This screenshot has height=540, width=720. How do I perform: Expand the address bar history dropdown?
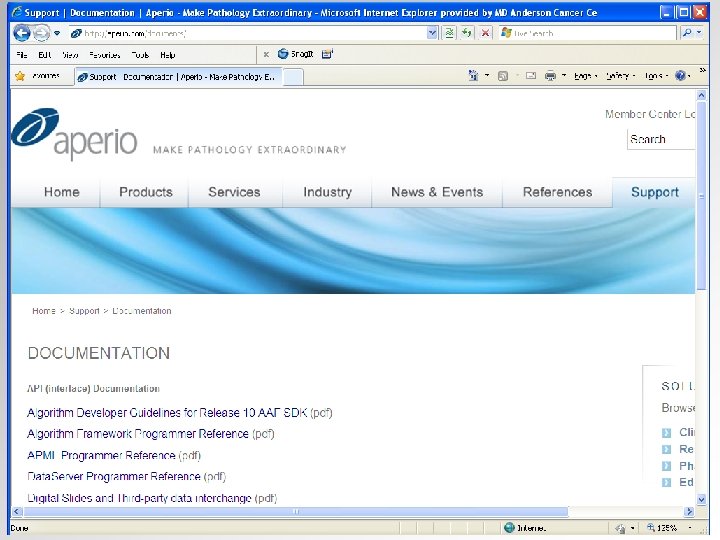432,33
